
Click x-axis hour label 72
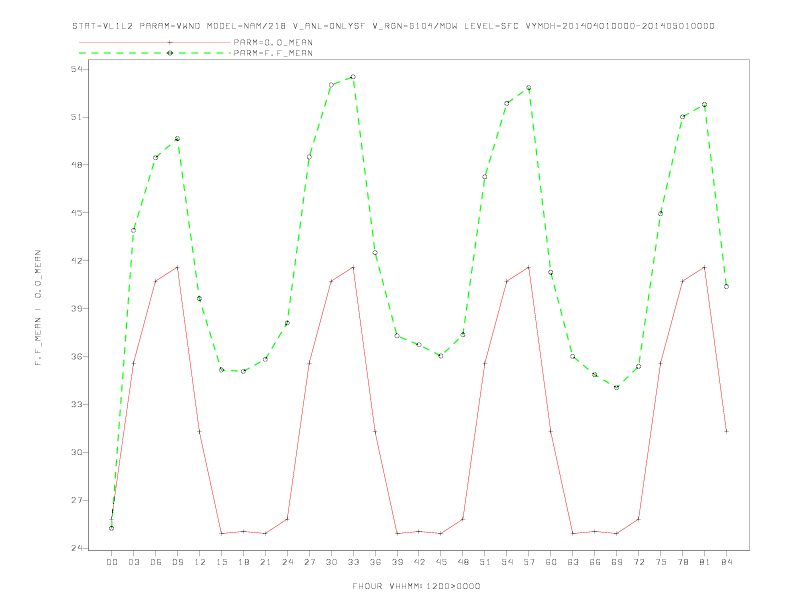(639, 562)
